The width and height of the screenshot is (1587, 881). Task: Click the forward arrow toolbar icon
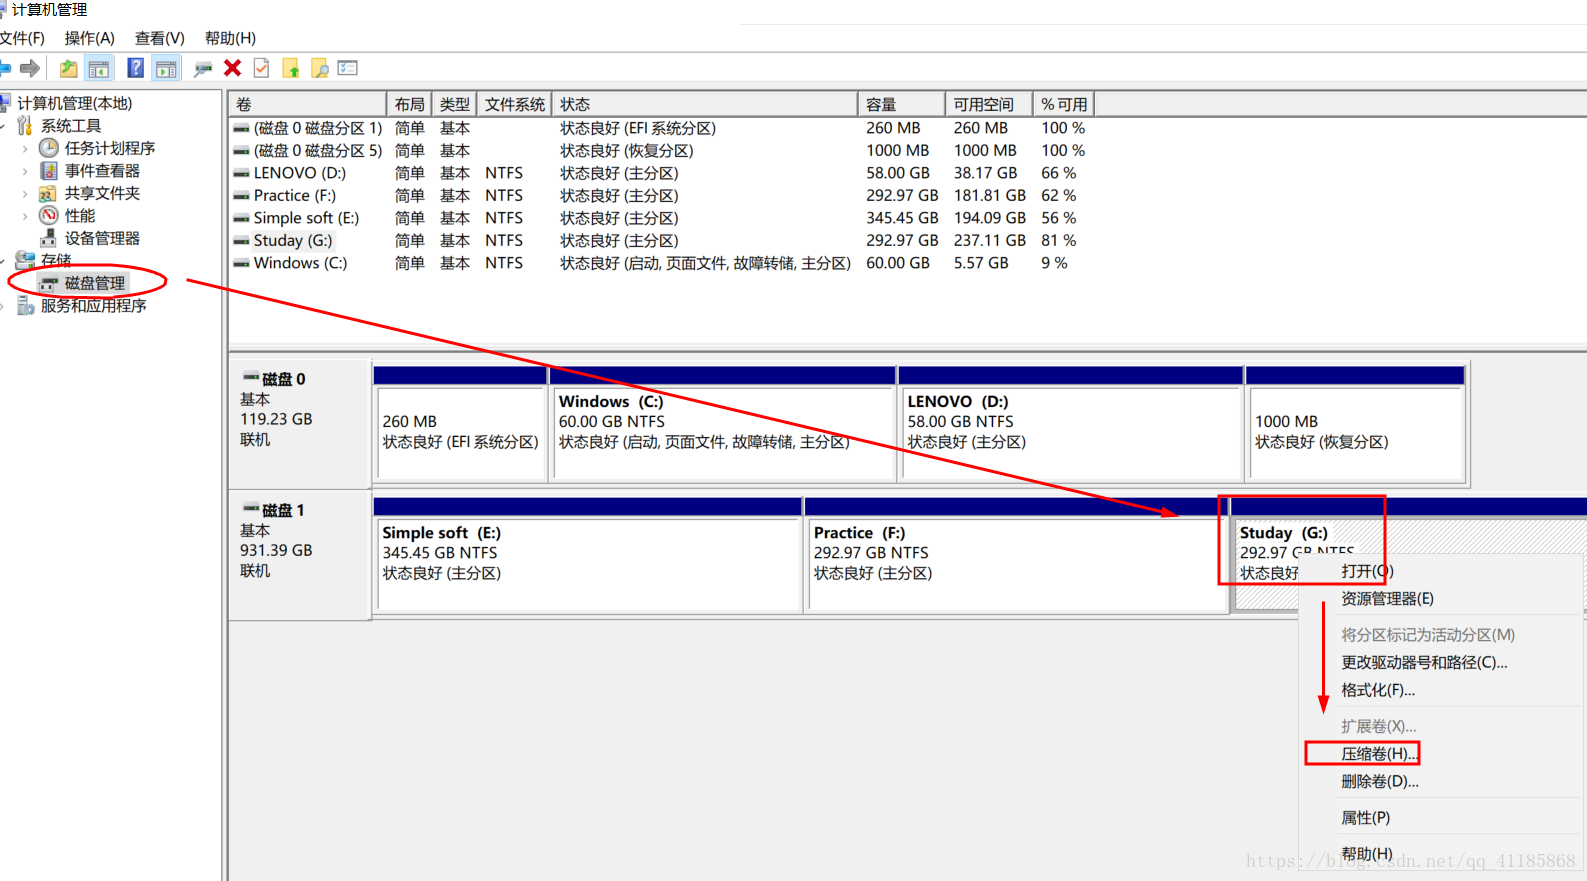(30, 68)
